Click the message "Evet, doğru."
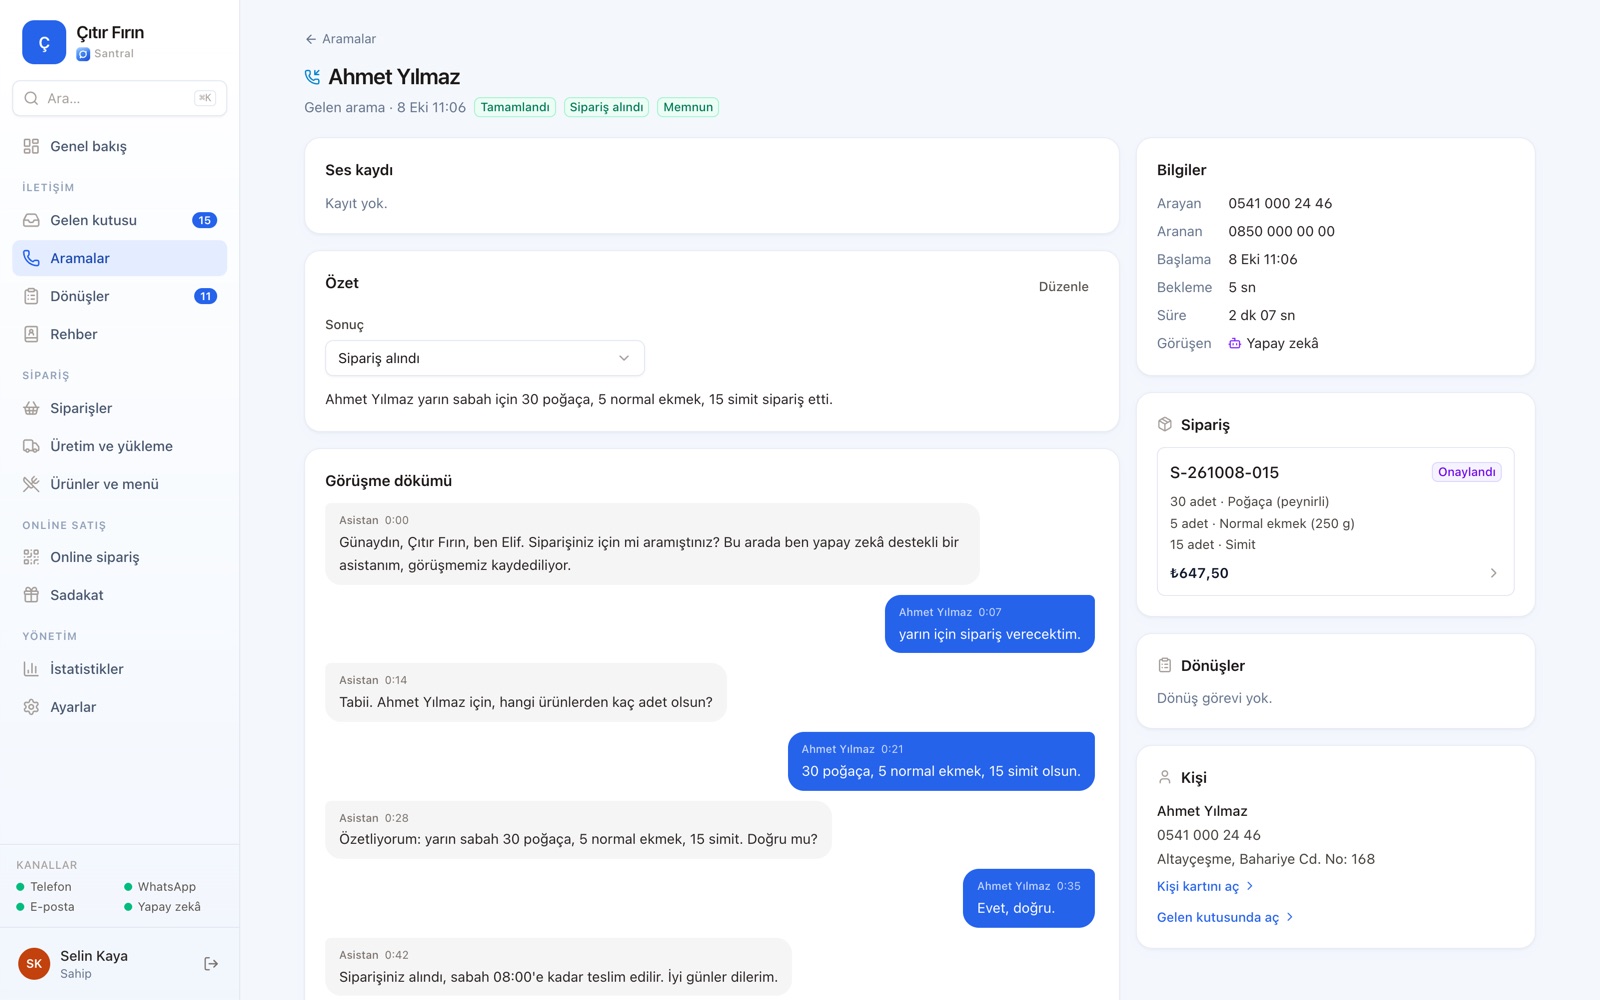Image resolution: width=1600 pixels, height=1000 pixels. pos(1029,898)
